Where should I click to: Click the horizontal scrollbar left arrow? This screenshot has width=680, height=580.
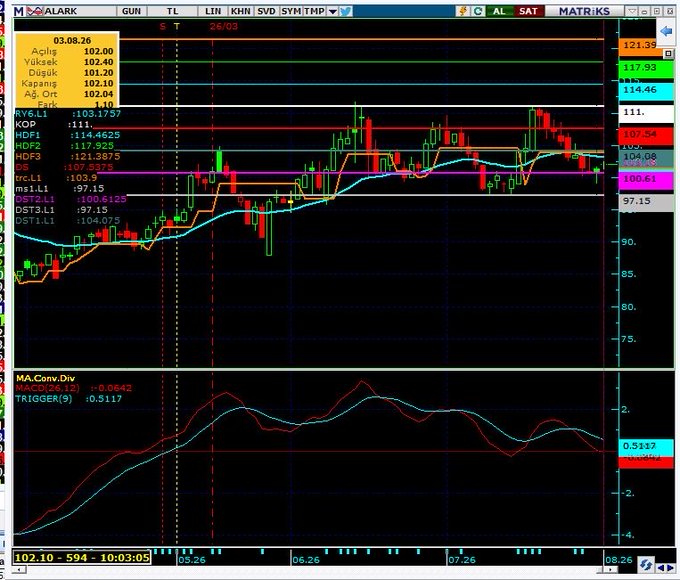click(18, 570)
